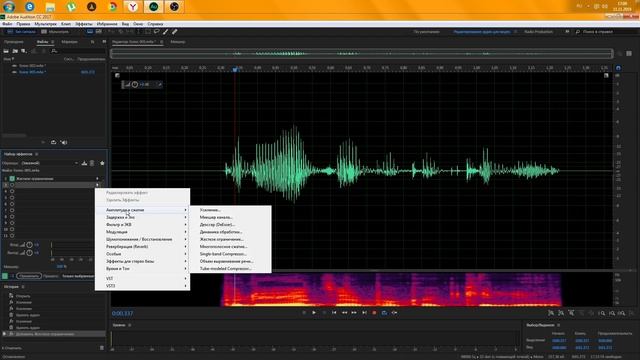This screenshot has height=360, width=640.
Task: Switch to Multitrack (Мультитрек) editor view
Action: tap(55, 31)
